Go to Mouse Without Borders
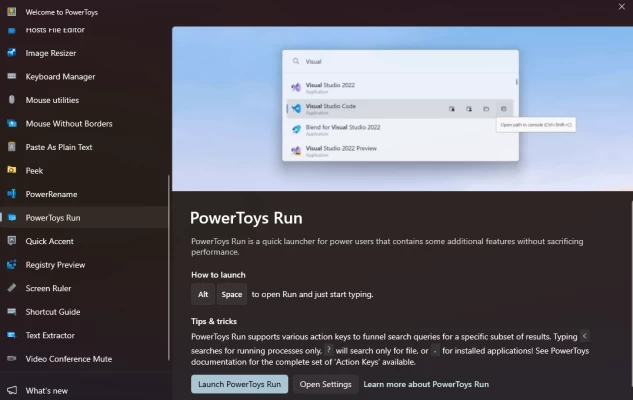Viewport: 633px width, 400px height. pyautogui.click(x=68, y=124)
